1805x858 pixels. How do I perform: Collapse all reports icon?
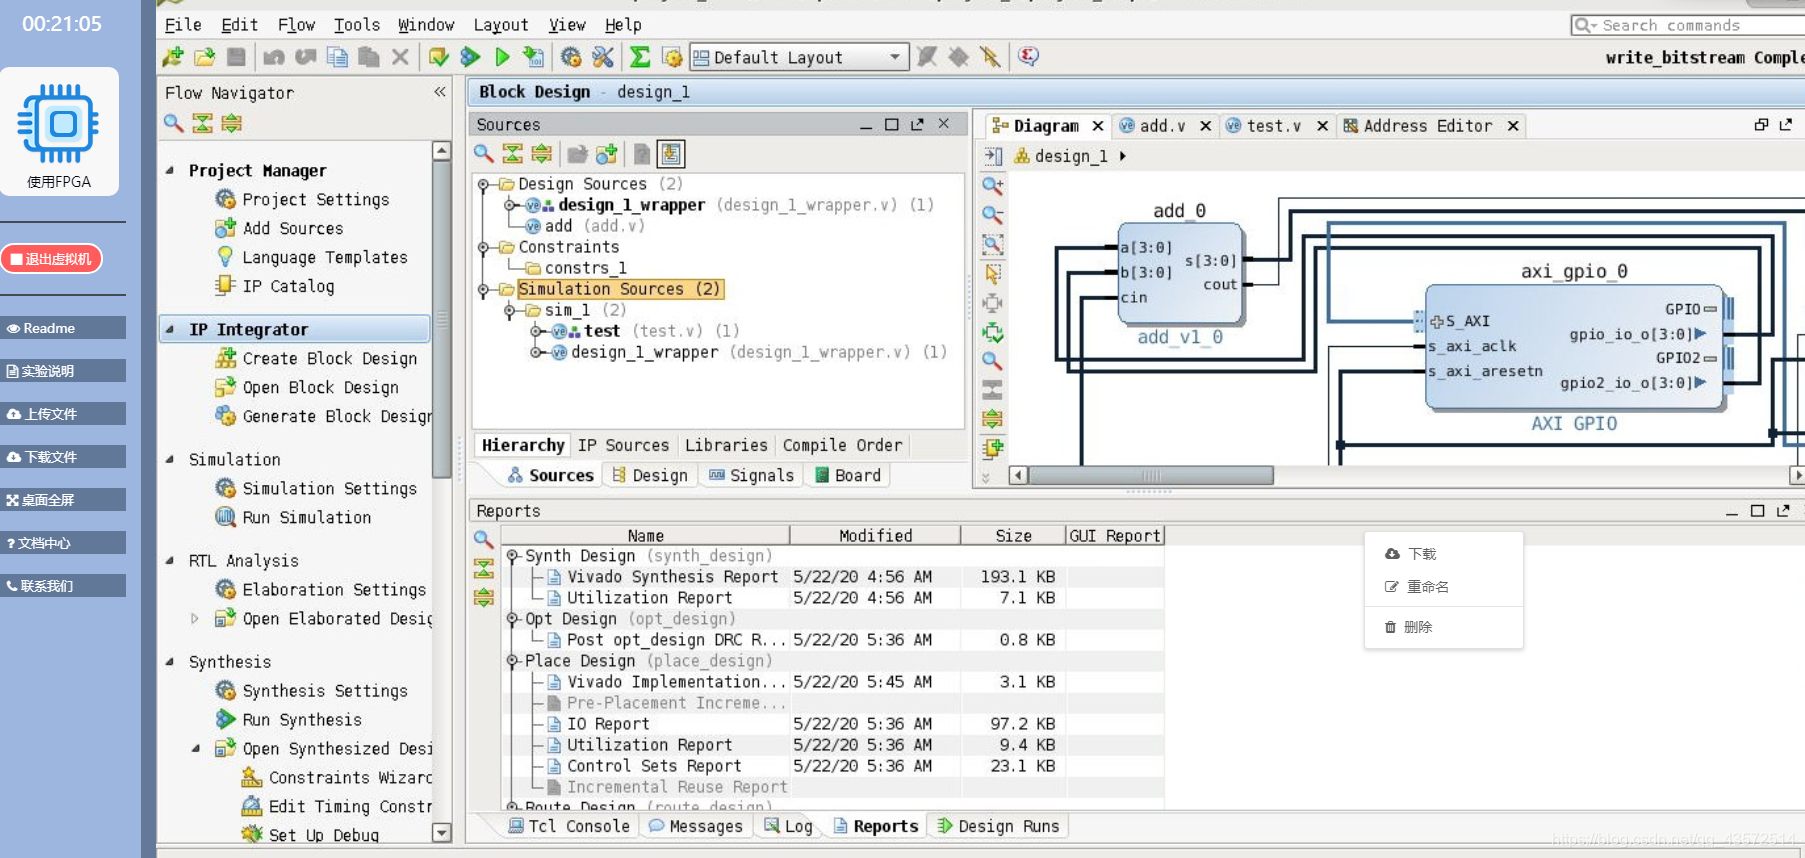point(483,568)
